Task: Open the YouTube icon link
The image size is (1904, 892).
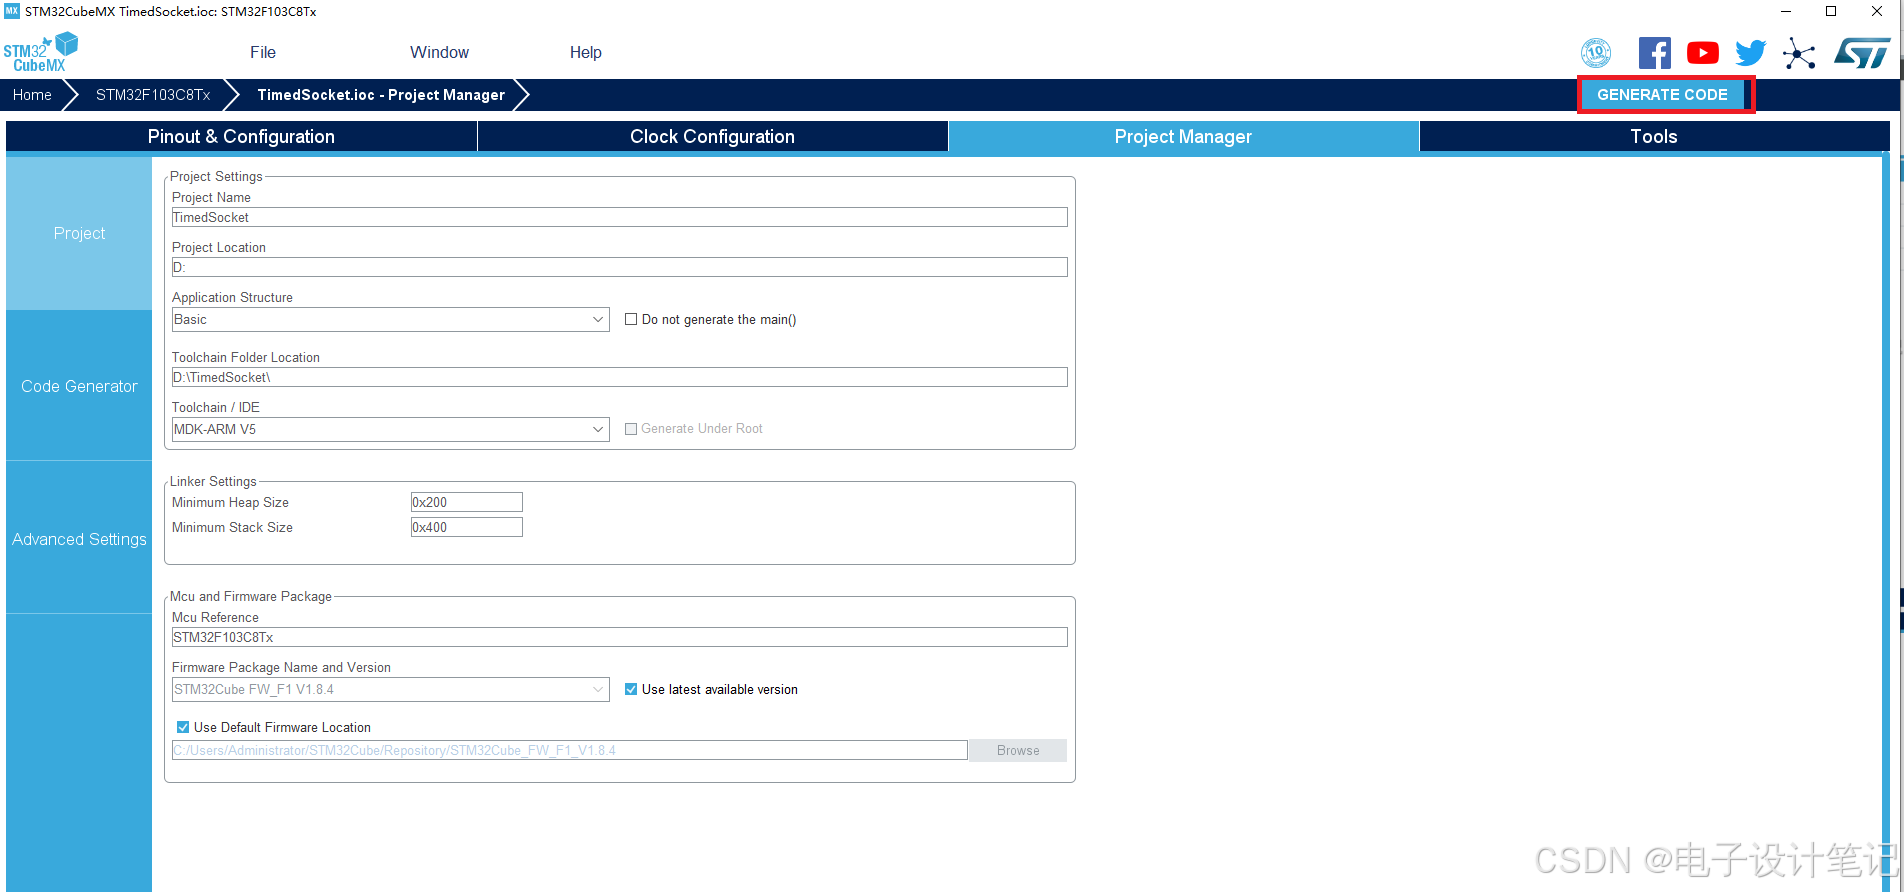Action: (1703, 53)
